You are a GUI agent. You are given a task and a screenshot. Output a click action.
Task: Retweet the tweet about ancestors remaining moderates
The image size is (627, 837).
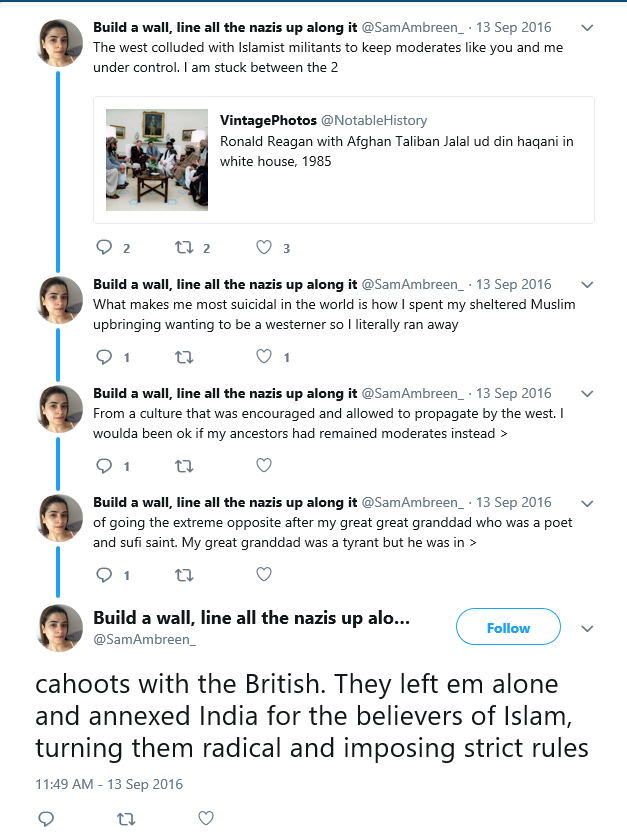pyautogui.click(x=184, y=466)
